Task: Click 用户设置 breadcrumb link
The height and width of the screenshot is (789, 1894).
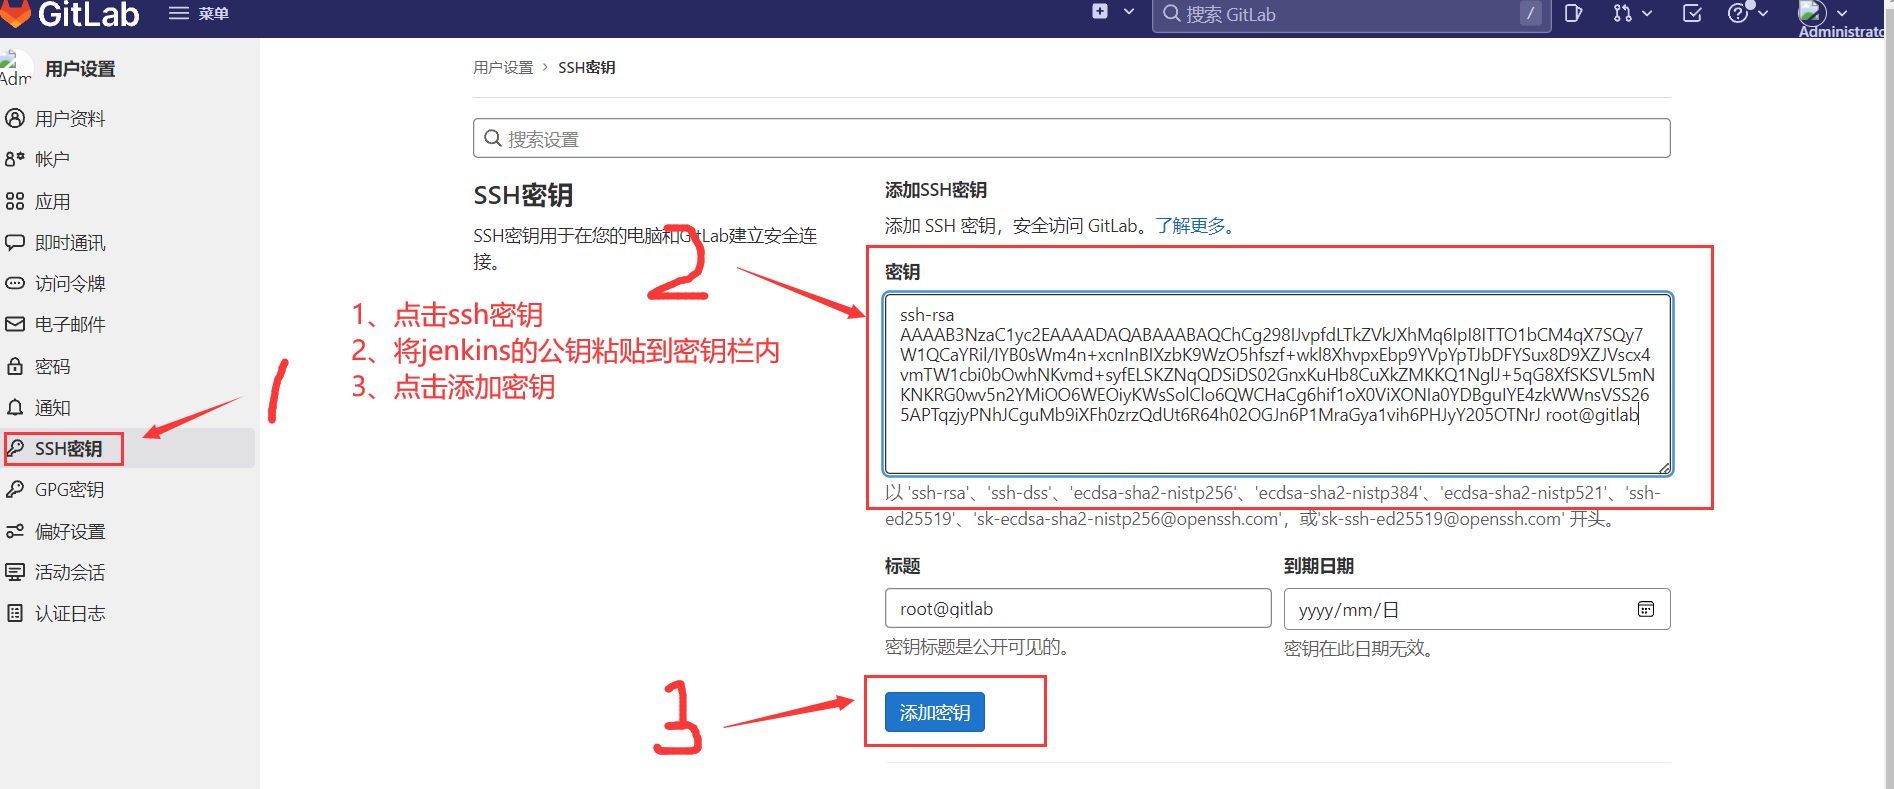Action: coord(503,67)
